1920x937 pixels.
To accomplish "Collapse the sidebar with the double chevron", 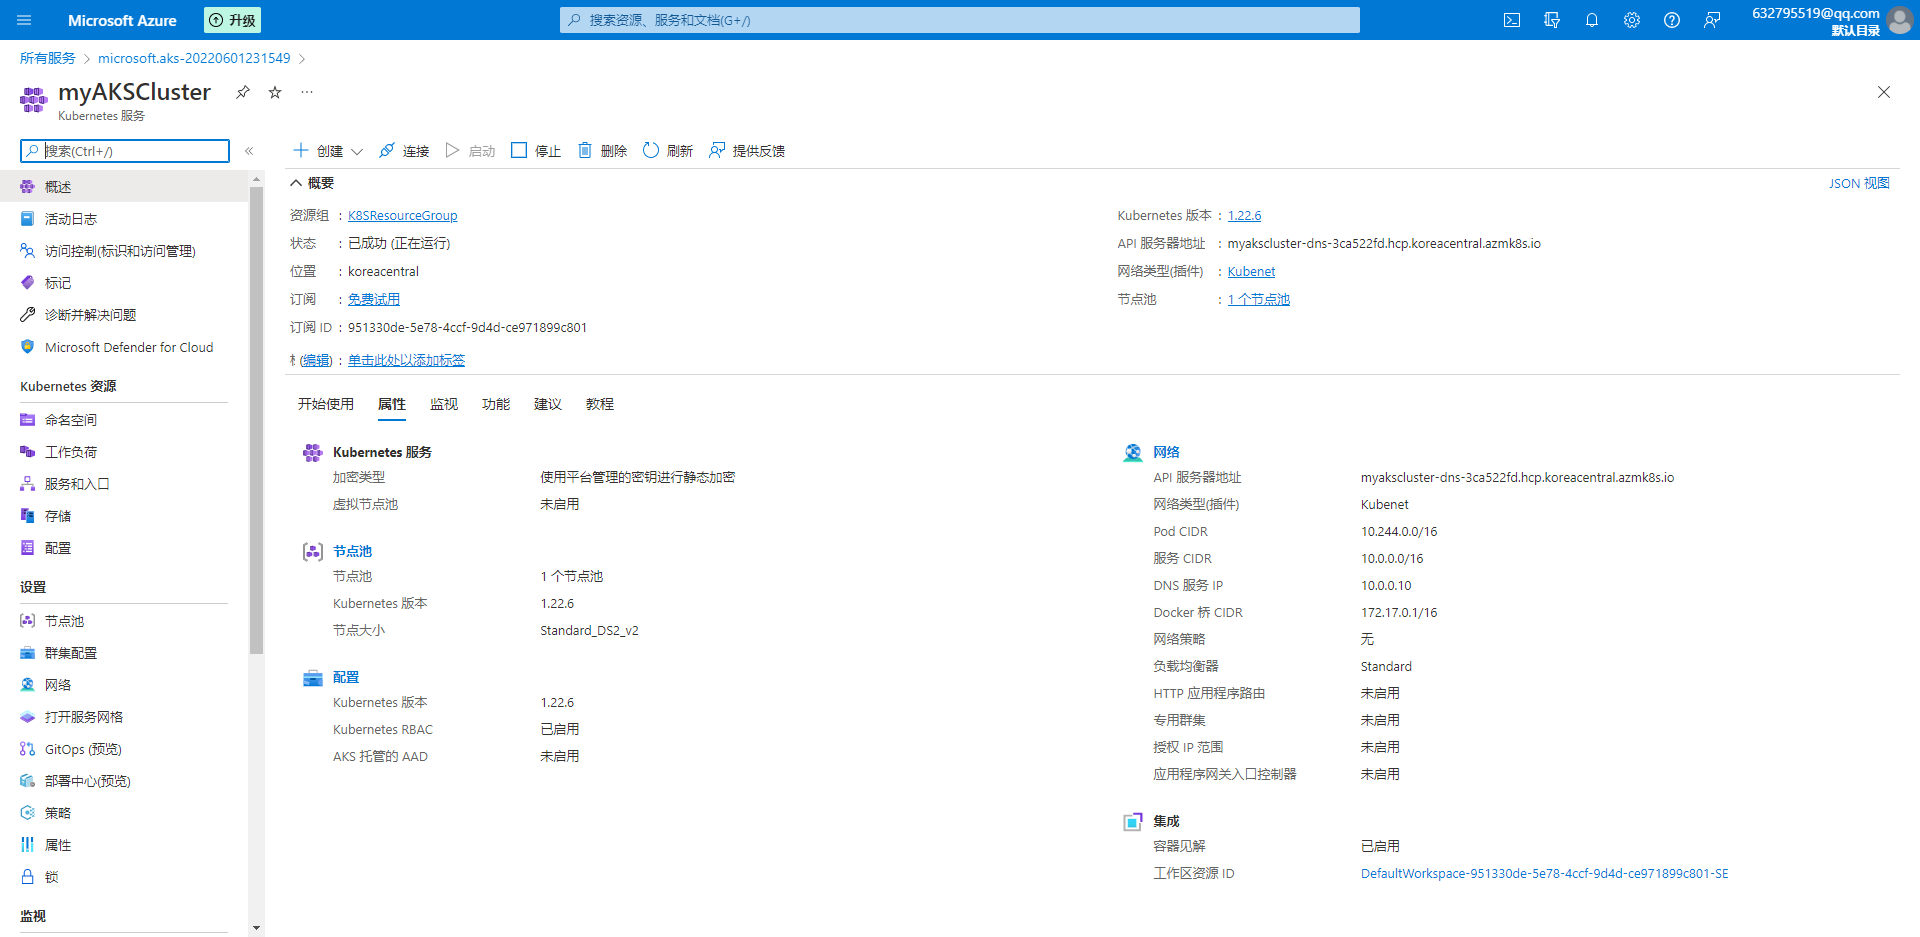I will click(x=249, y=151).
